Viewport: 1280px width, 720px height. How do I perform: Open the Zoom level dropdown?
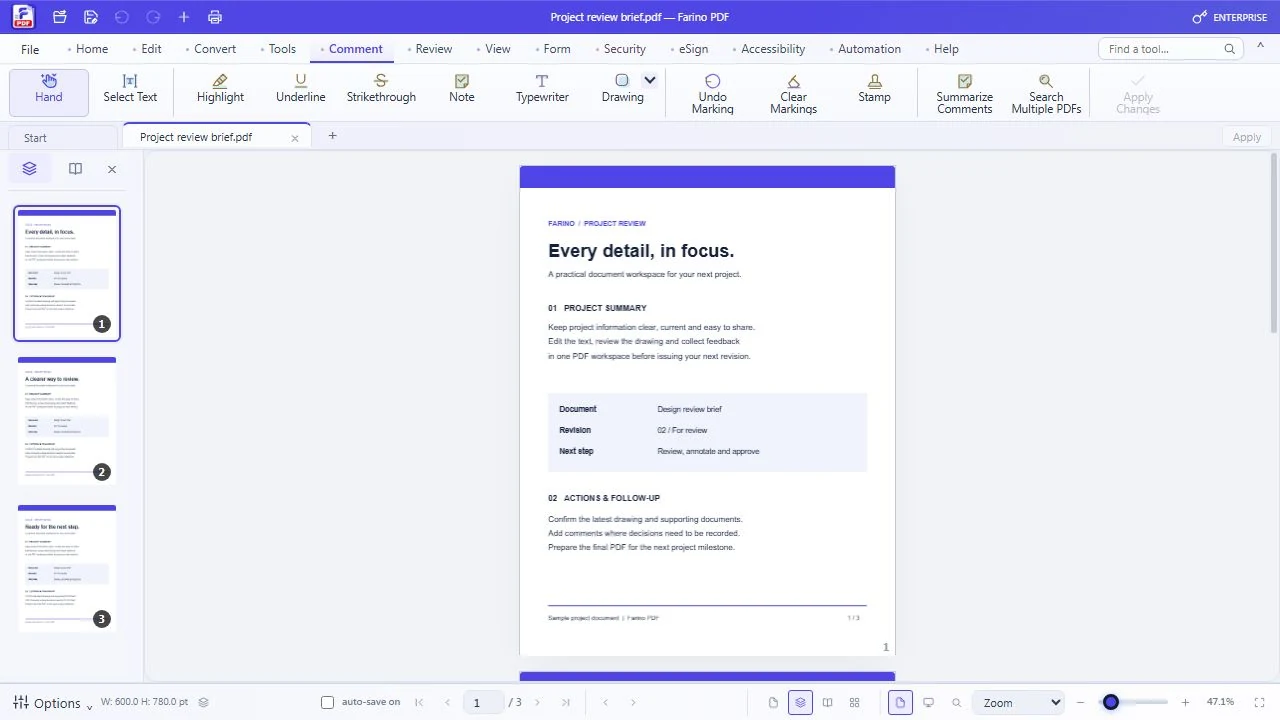click(x=1019, y=703)
